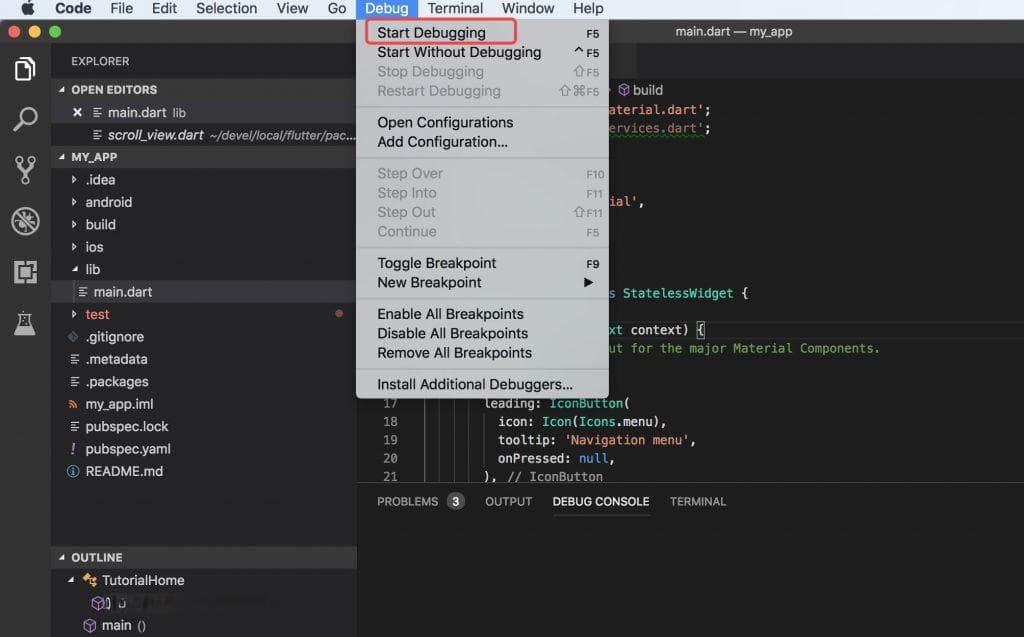
Task: Open the Extensions view icon
Action: (x=25, y=272)
